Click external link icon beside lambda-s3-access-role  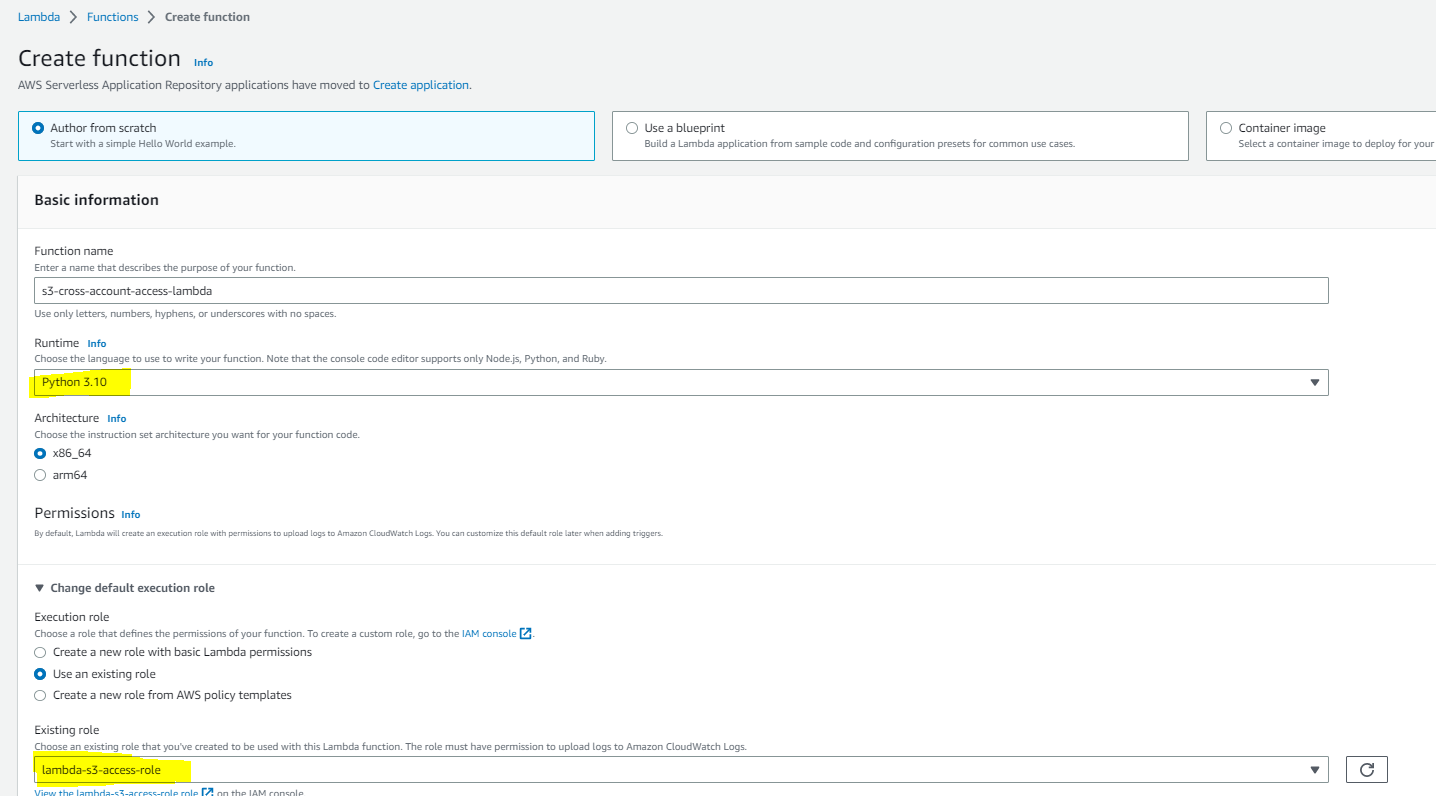click(x=208, y=792)
